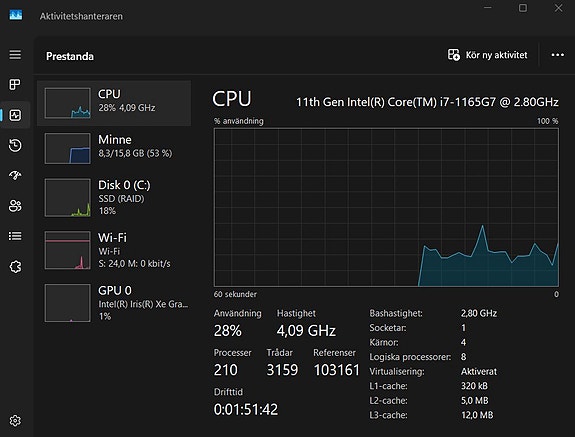
Task: Open the hamburger navigation menu
Action: (15, 55)
